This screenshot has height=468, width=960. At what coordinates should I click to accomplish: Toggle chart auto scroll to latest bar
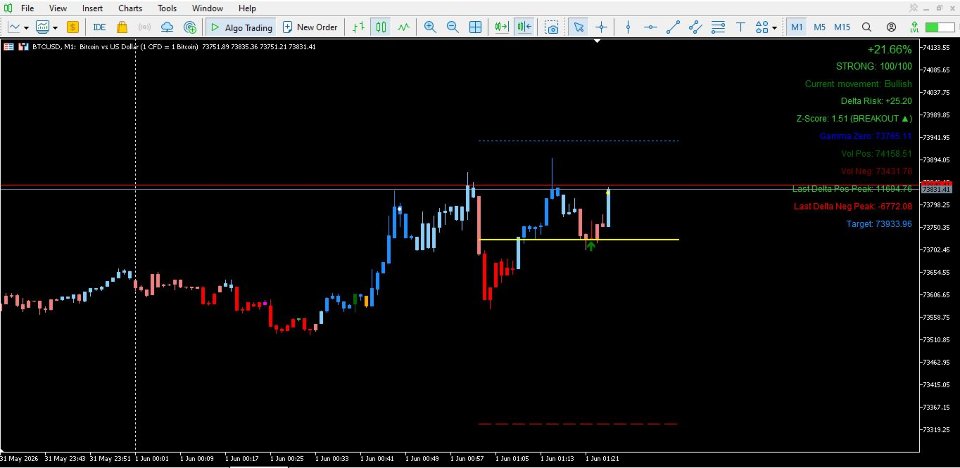coord(502,27)
